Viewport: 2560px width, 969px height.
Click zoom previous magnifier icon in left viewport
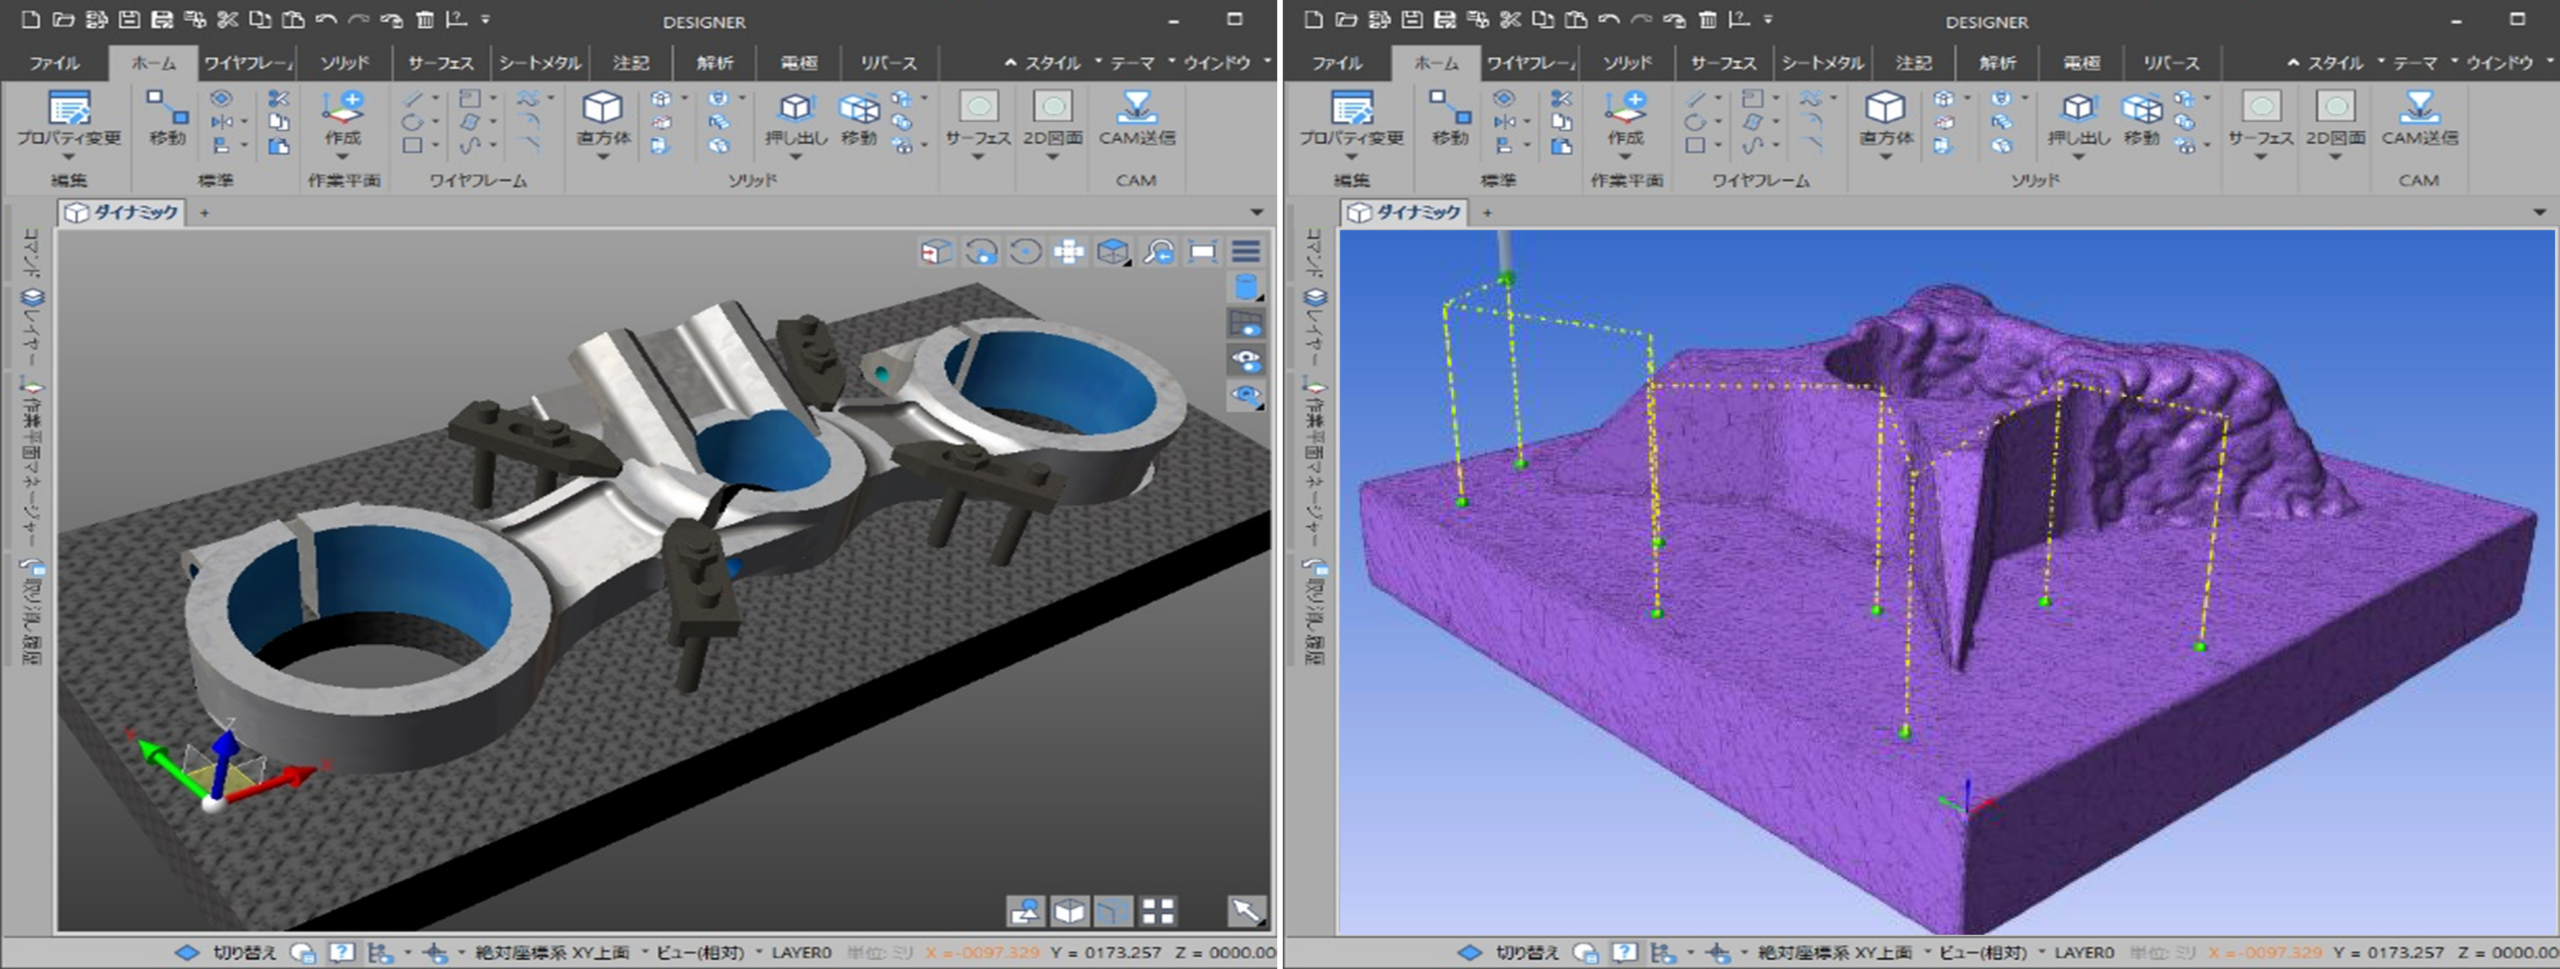click(1158, 252)
